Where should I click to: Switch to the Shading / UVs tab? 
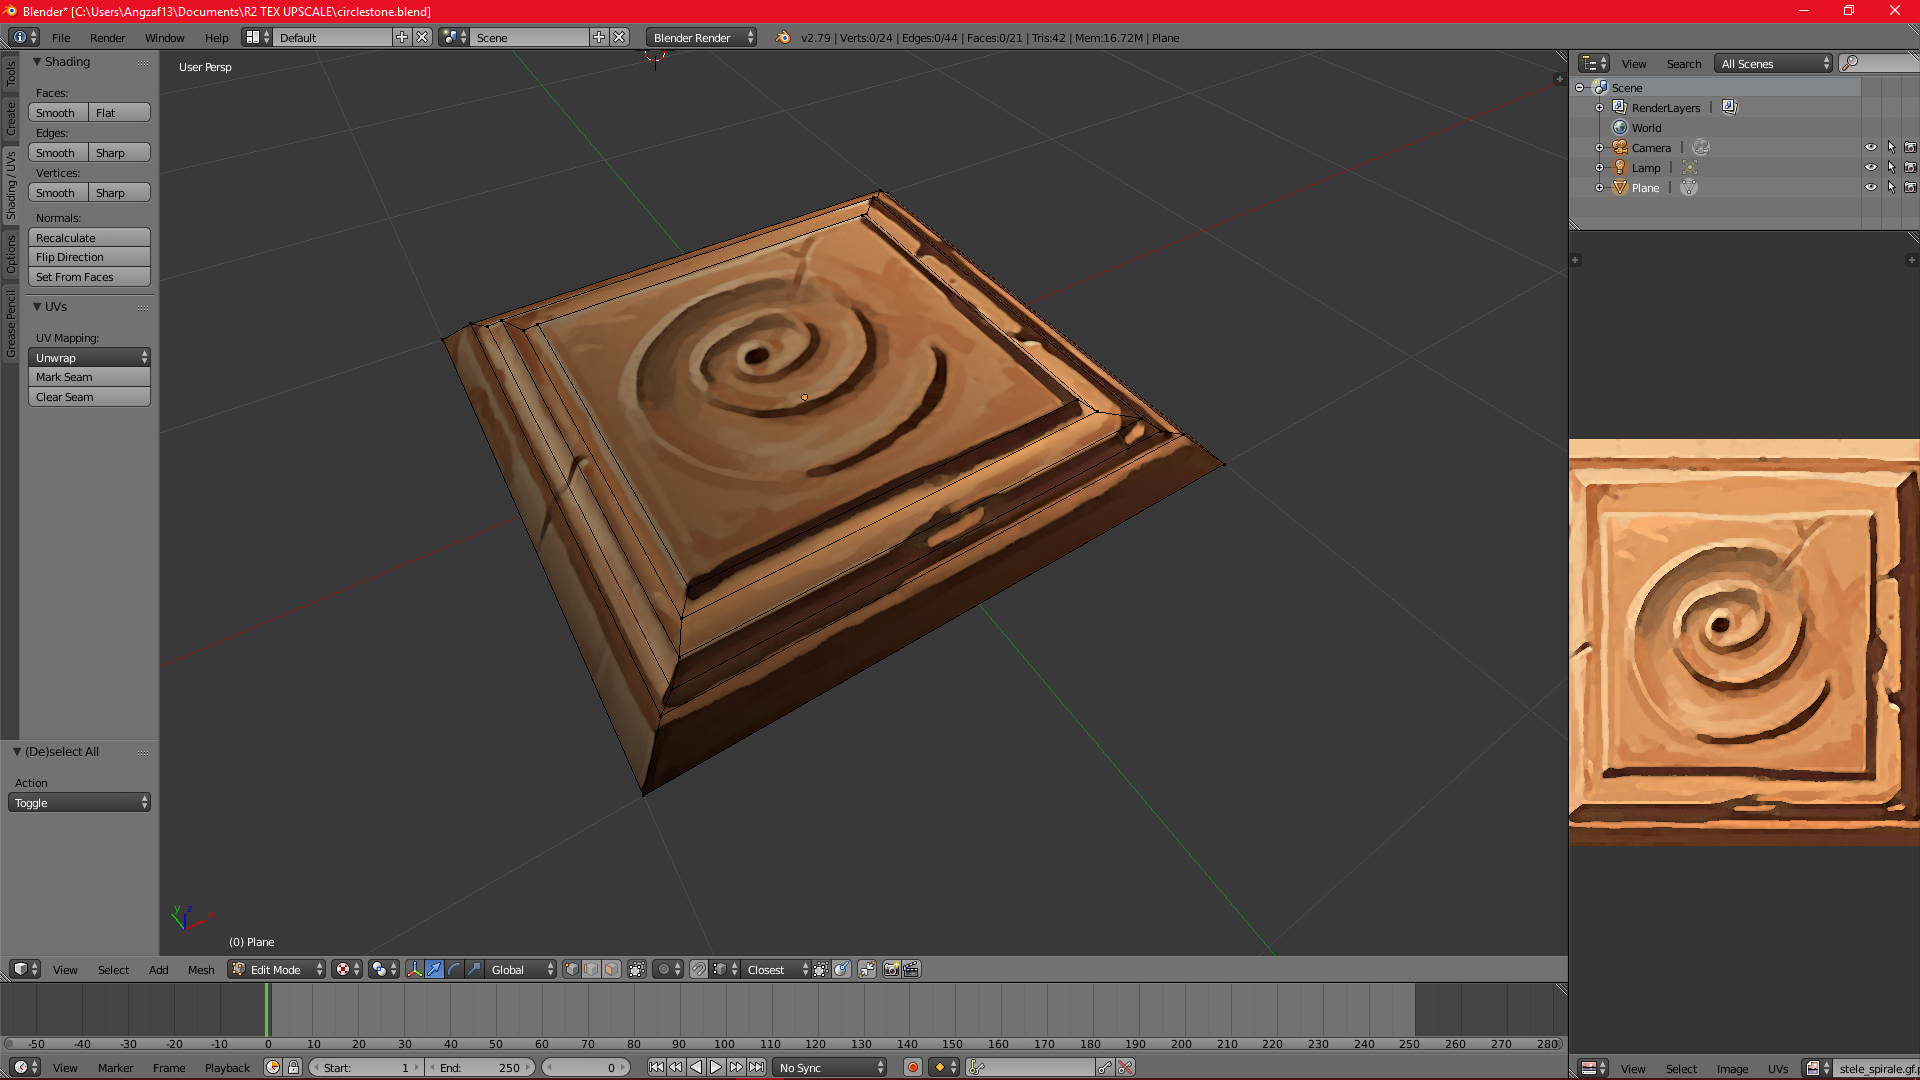pyautogui.click(x=10, y=185)
